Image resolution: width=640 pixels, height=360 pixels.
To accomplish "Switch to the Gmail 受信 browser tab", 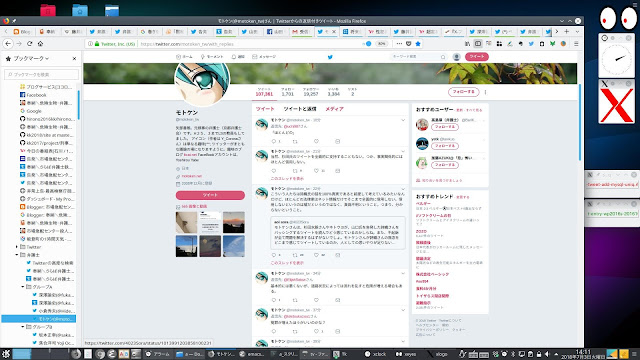I will click(302, 31).
